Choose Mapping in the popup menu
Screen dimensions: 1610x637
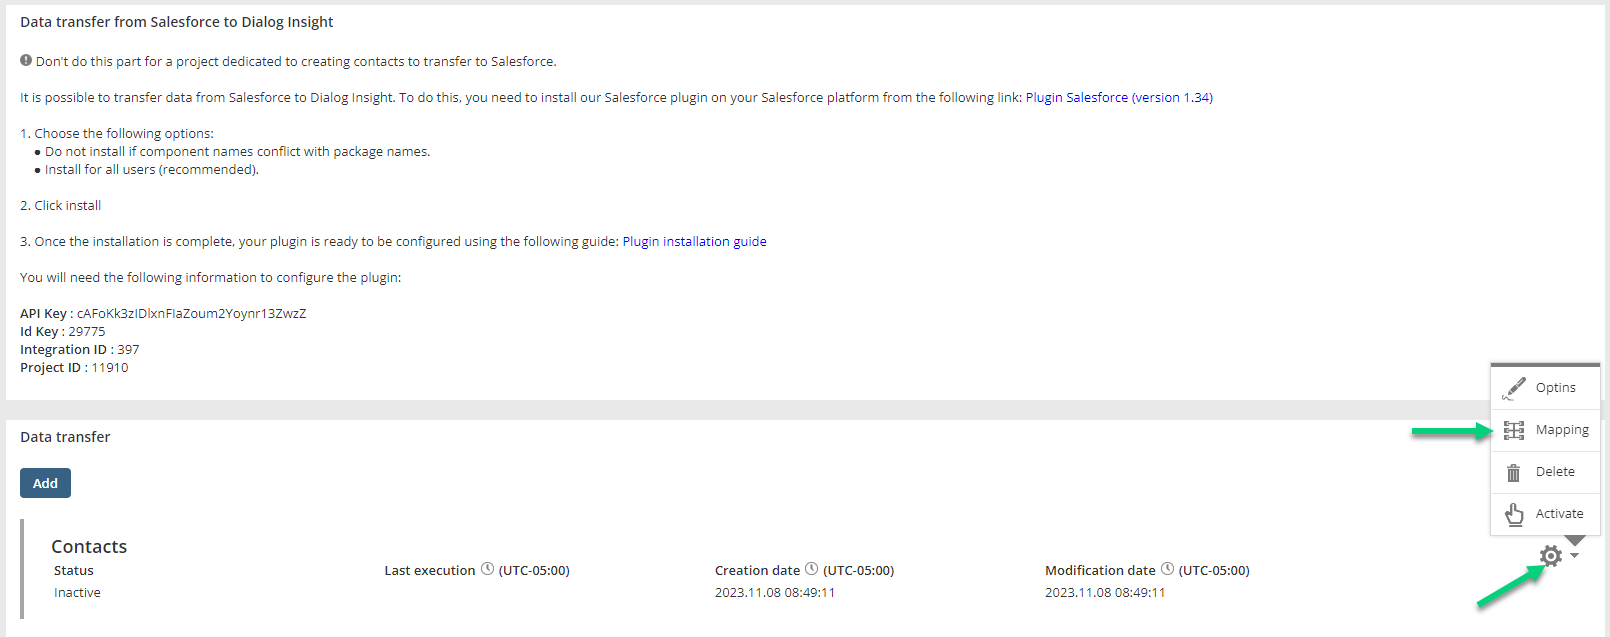tap(1546, 430)
